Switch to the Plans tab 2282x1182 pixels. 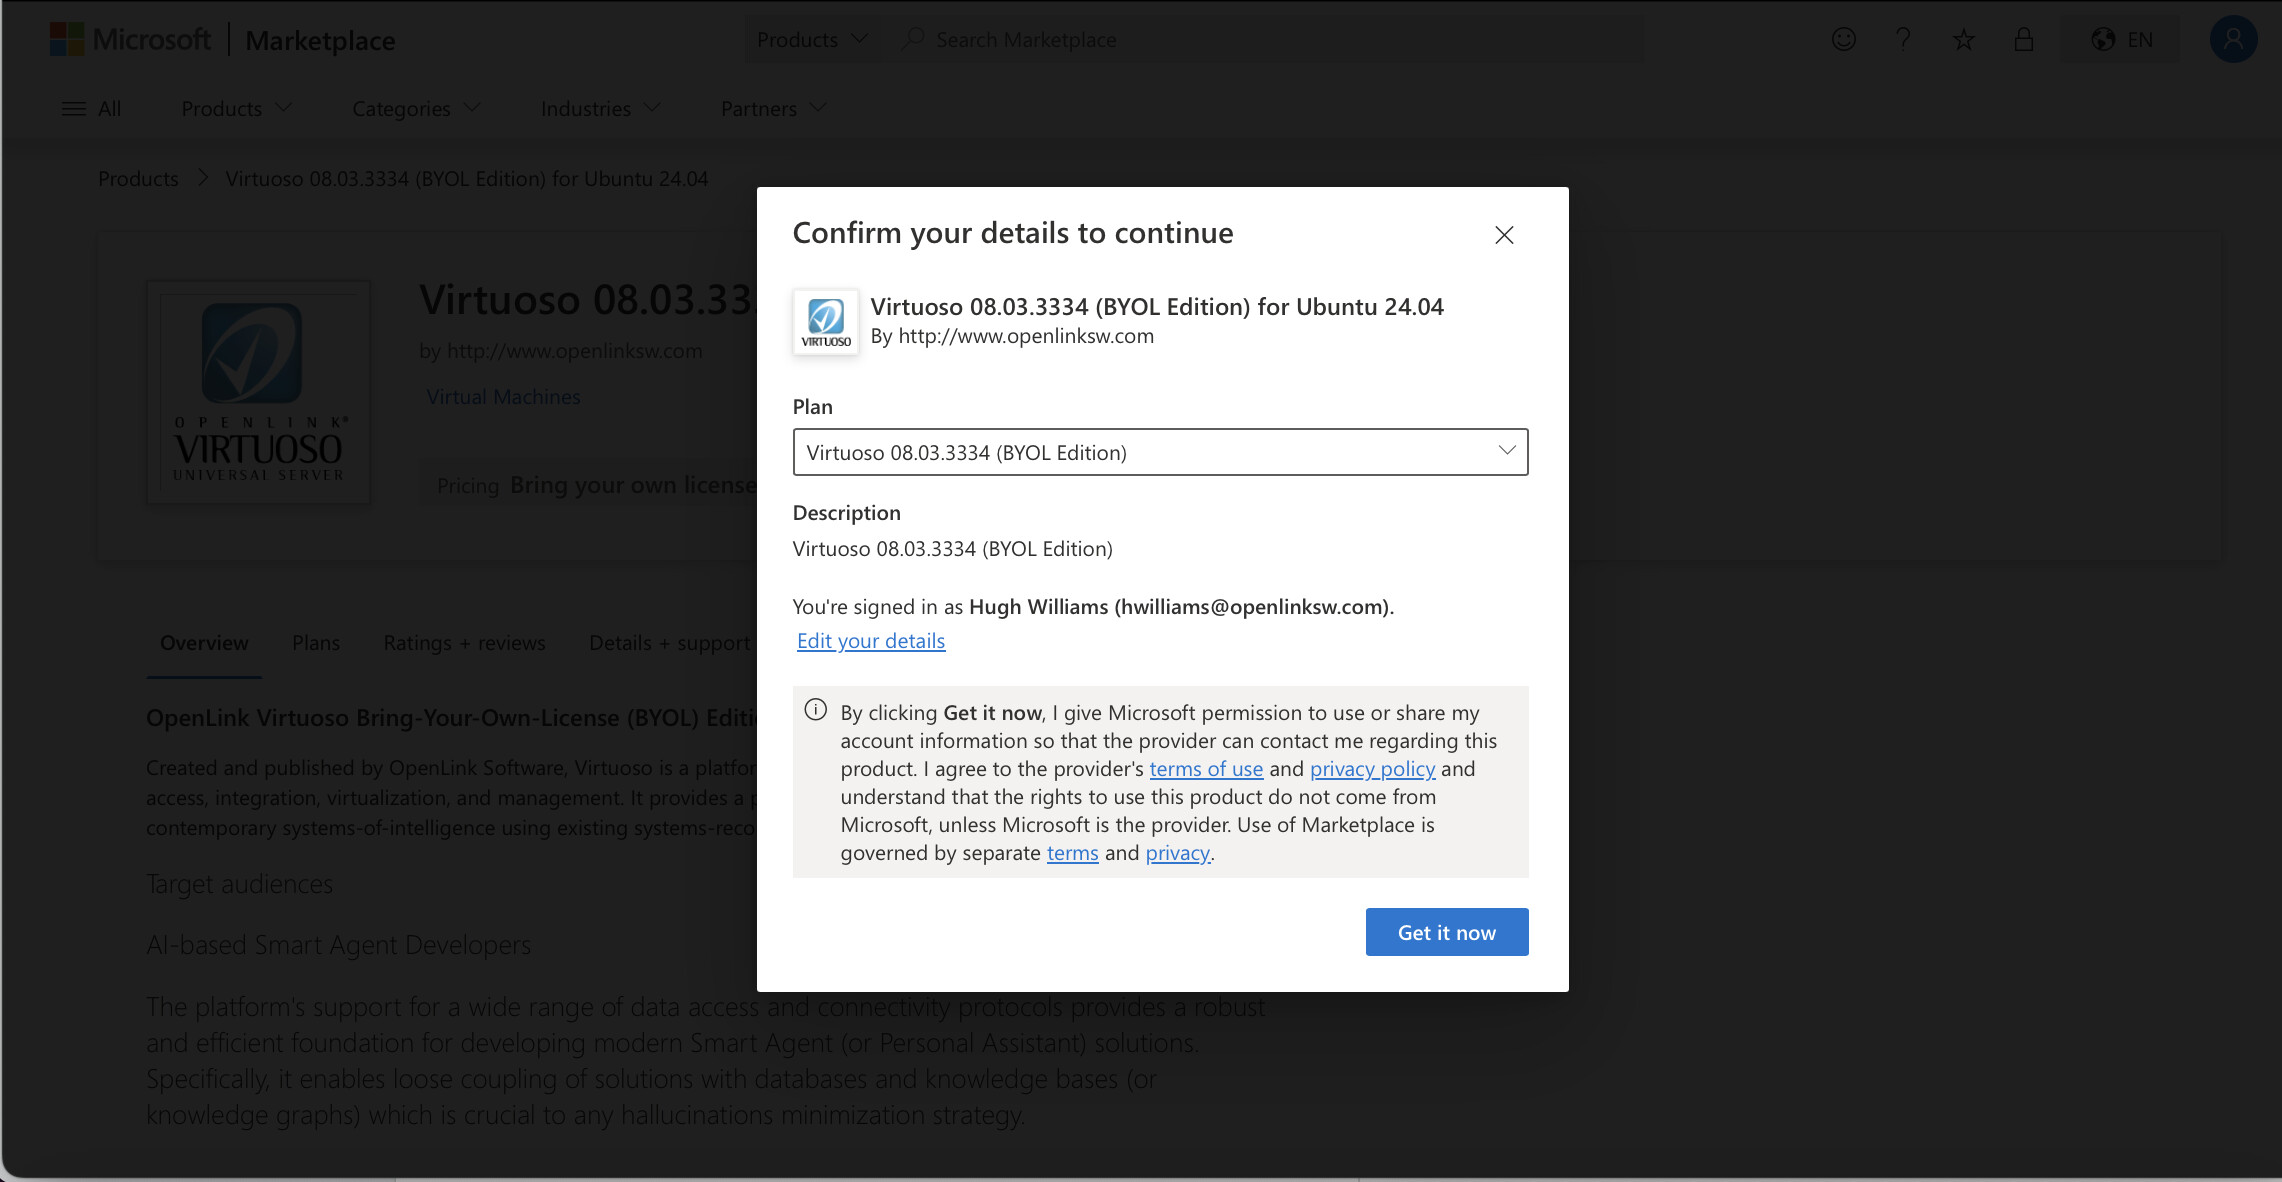coord(316,643)
